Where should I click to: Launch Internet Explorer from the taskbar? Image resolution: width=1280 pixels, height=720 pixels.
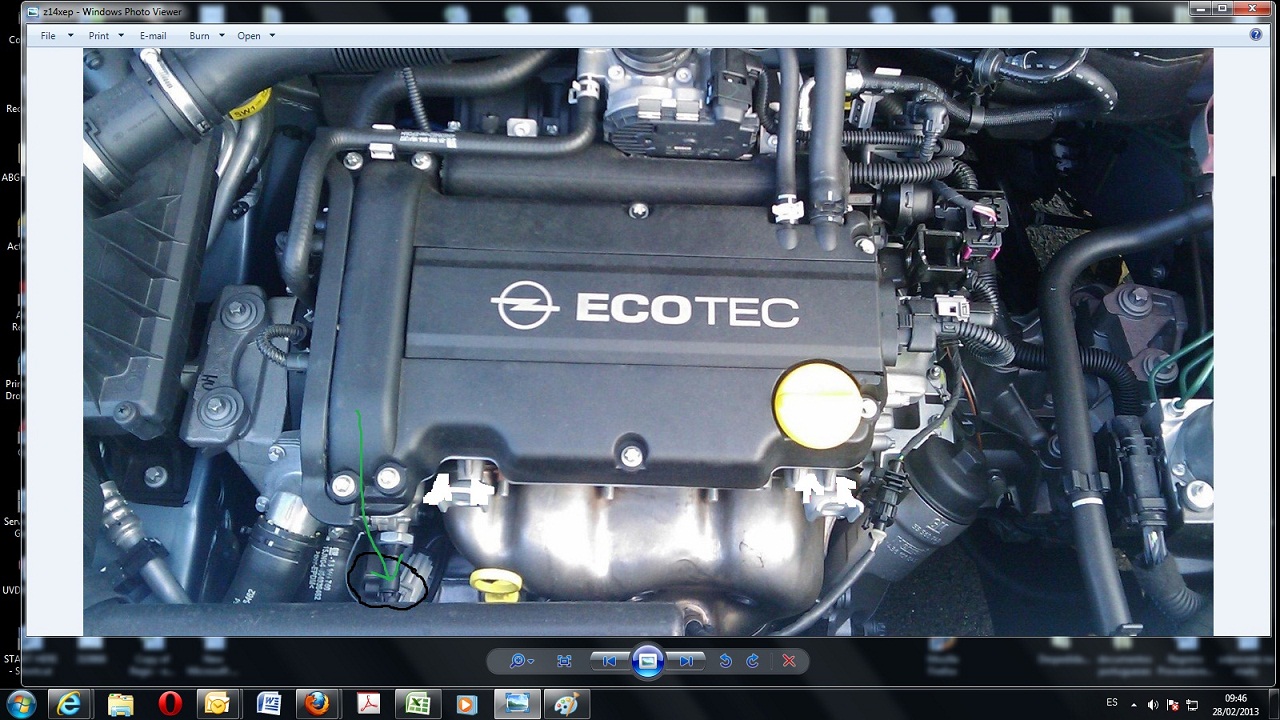(x=70, y=704)
